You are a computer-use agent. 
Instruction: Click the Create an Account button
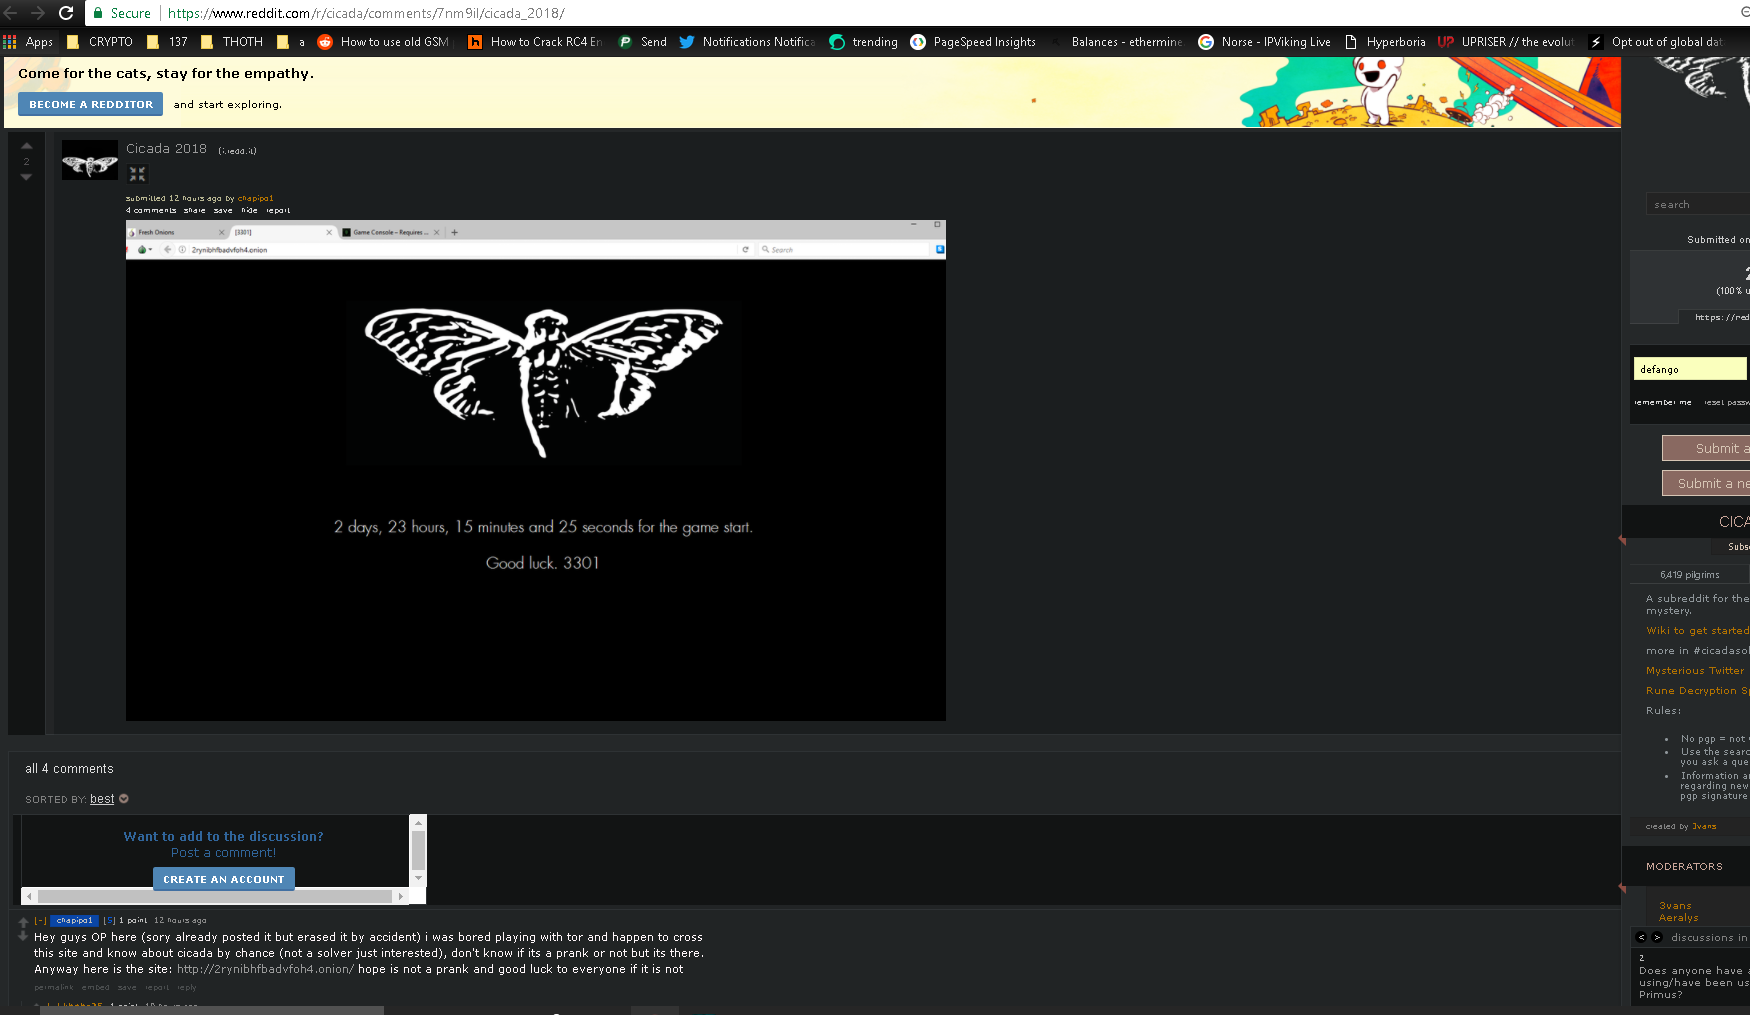click(223, 879)
